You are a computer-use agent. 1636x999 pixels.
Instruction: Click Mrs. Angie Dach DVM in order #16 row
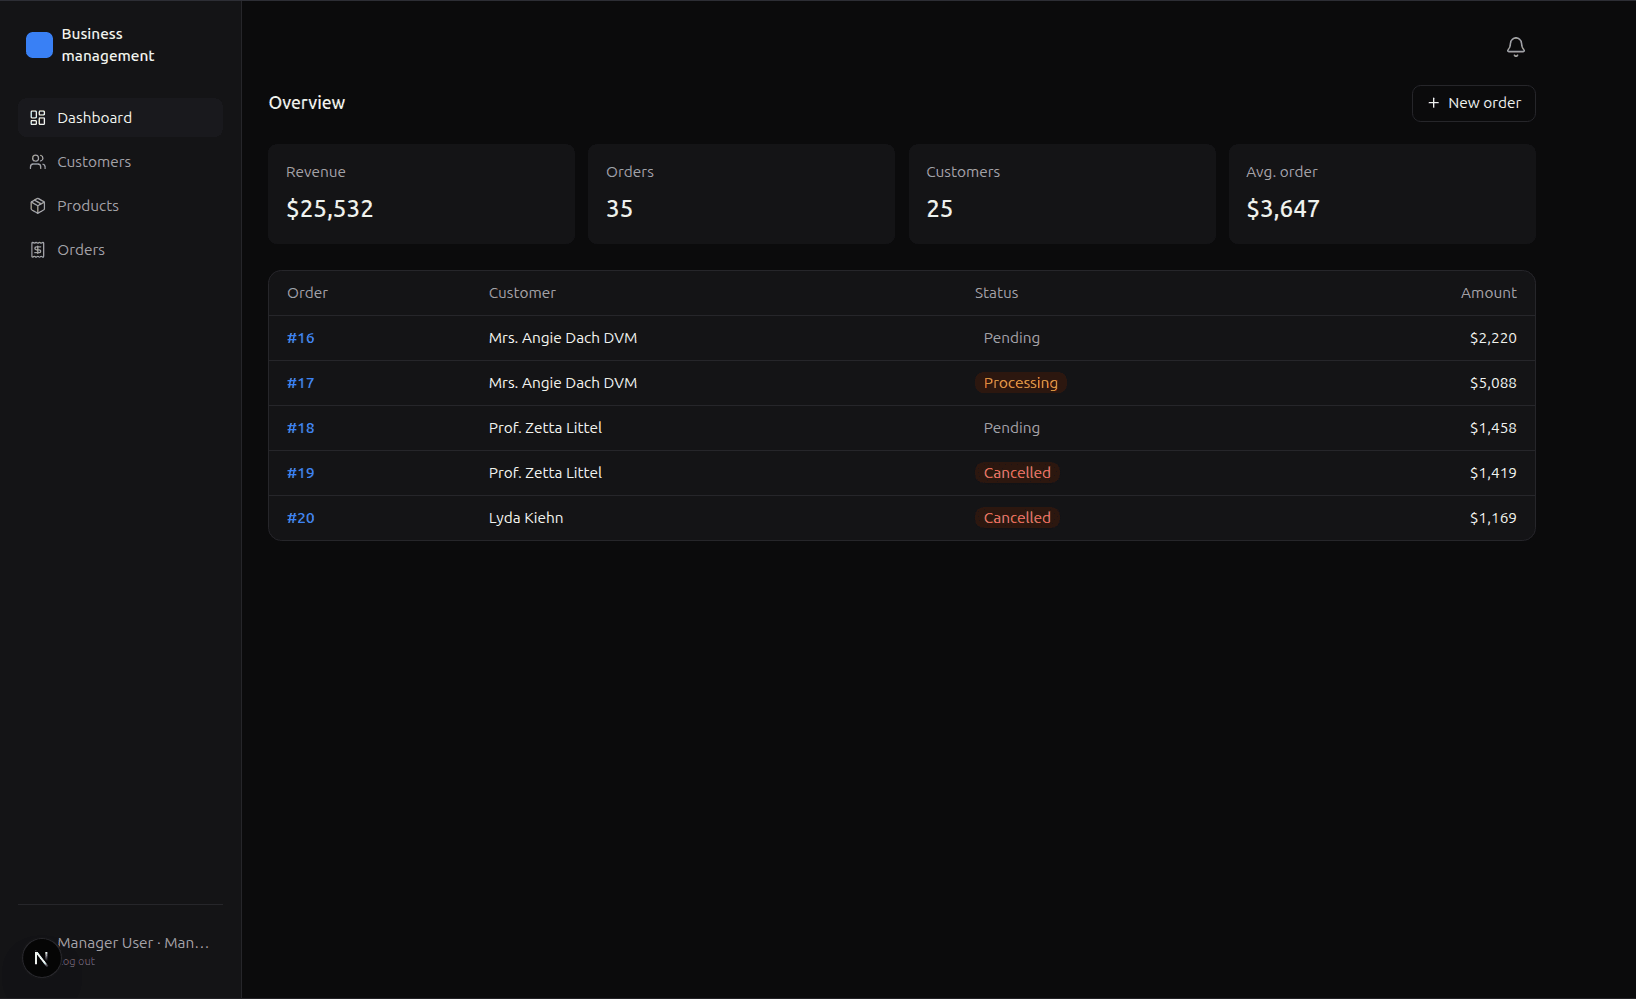coord(563,338)
